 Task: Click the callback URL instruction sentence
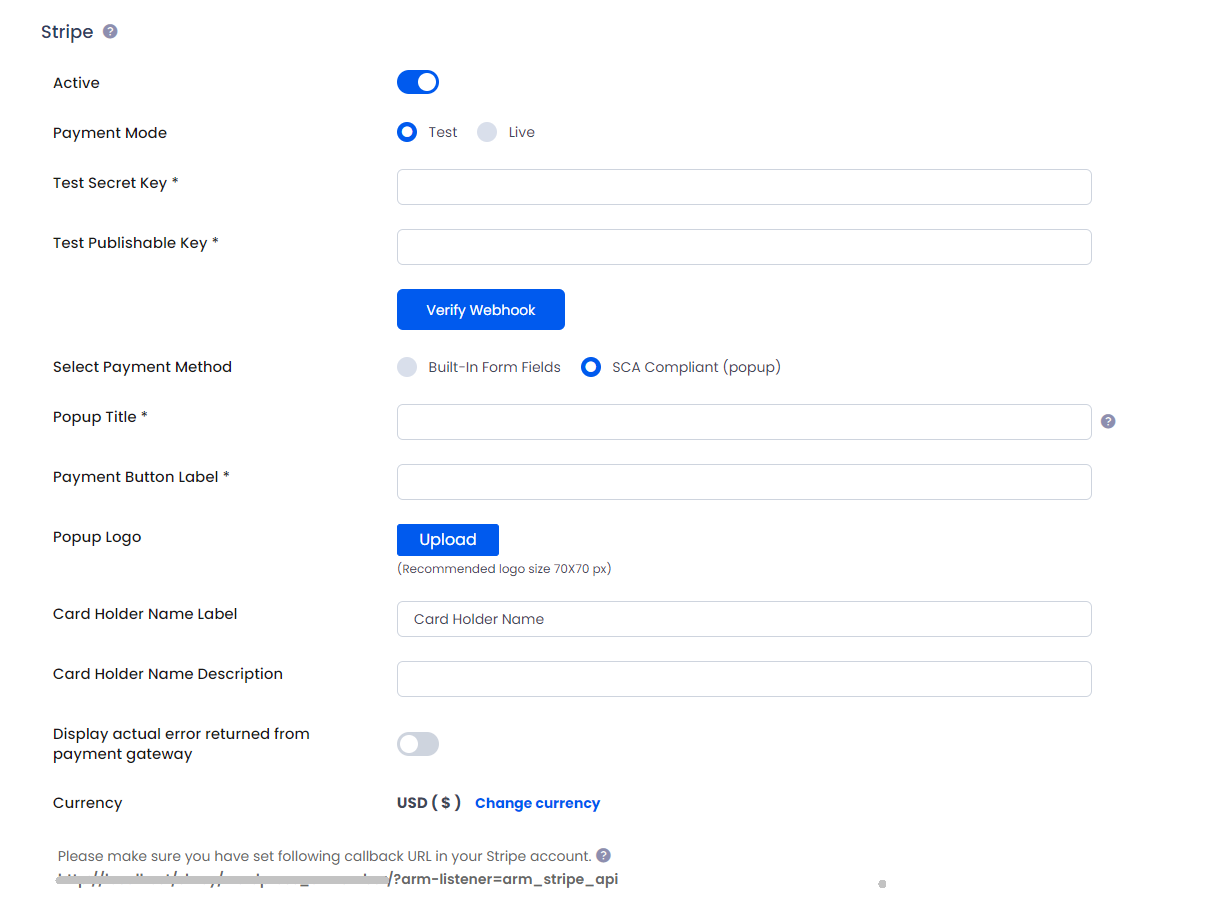[324, 856]
